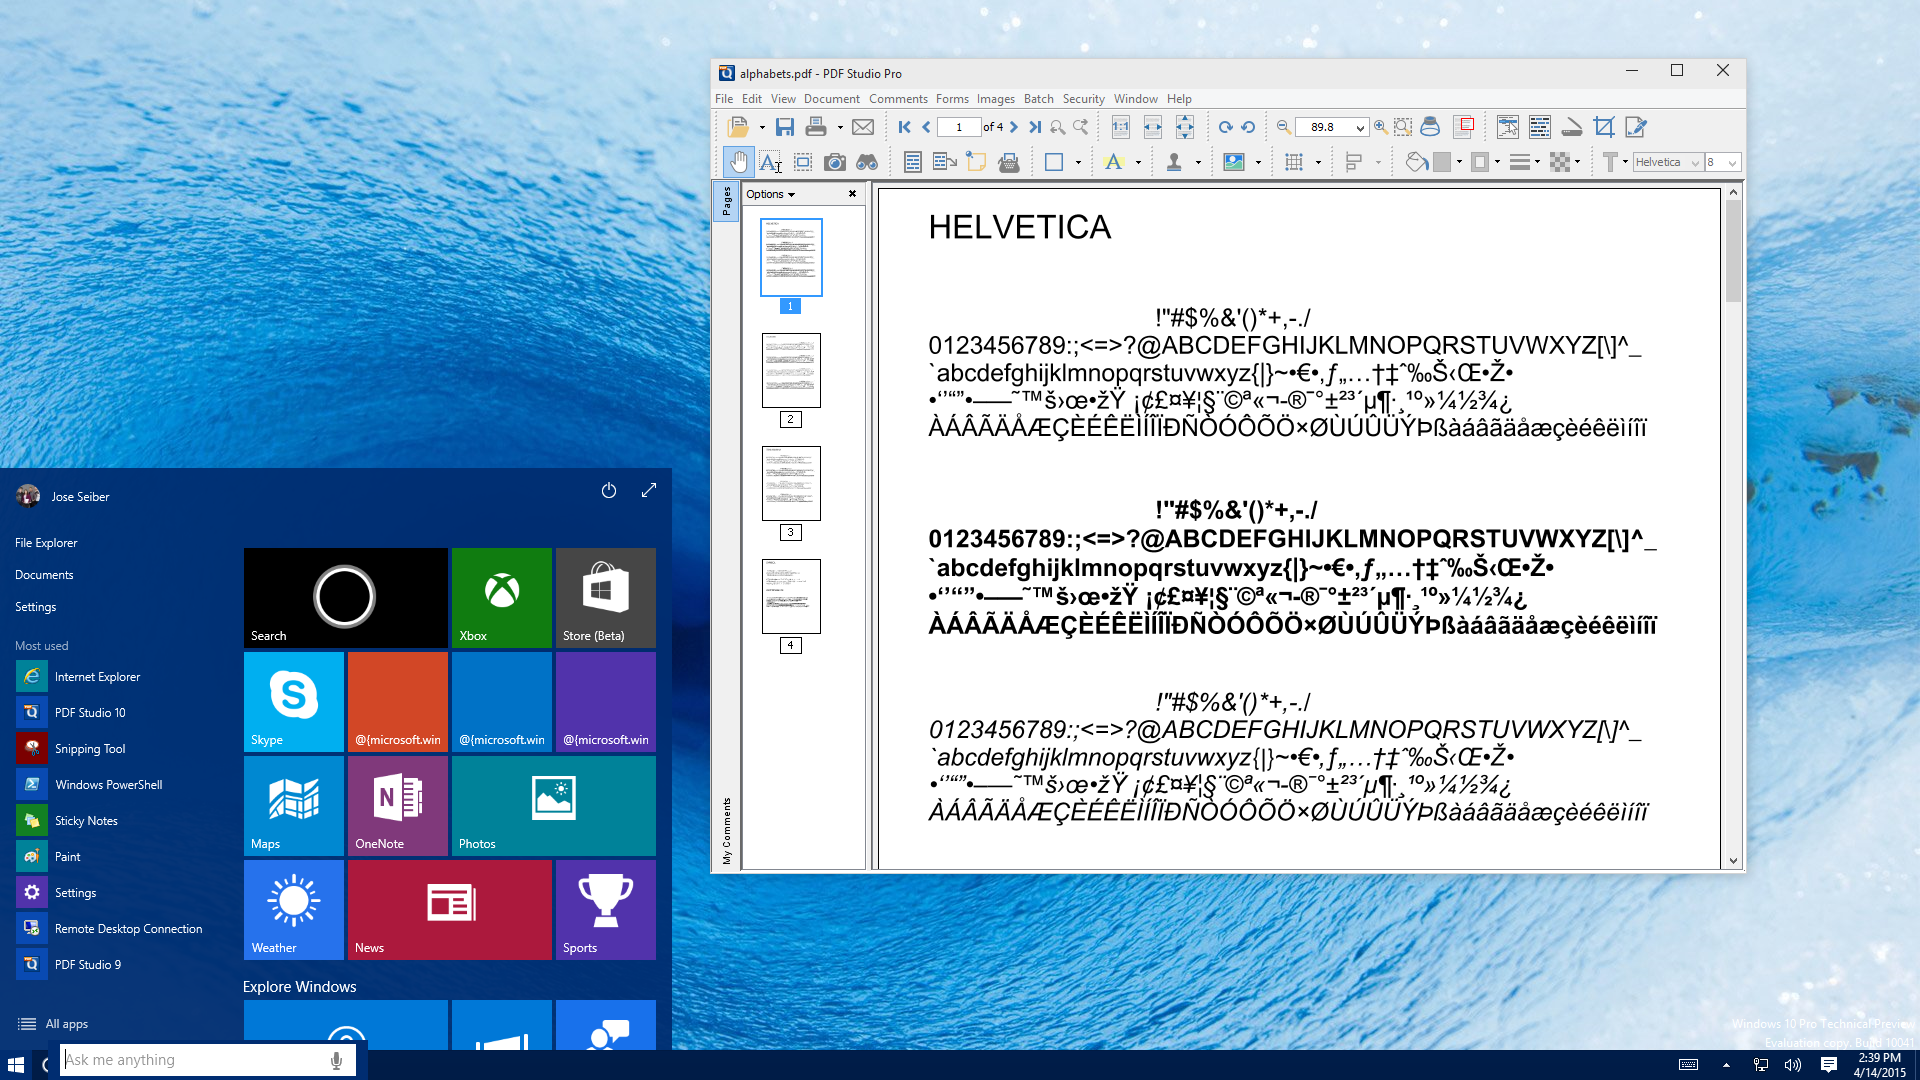Image resolution: width=1920 pixels, height=1080 pixels.
Task: Select page 3 thumbnail in Pages panel
Action: coord(789,483)
